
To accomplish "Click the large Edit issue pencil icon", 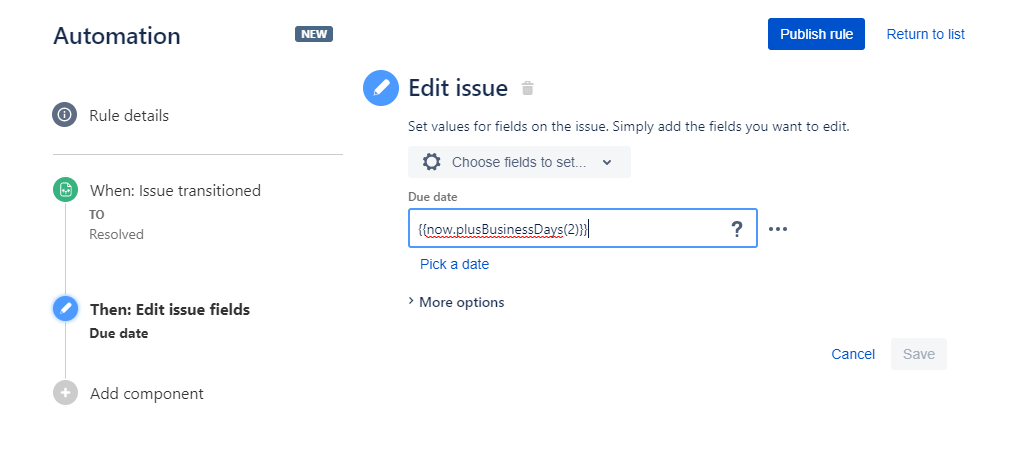I will [381, 88].
